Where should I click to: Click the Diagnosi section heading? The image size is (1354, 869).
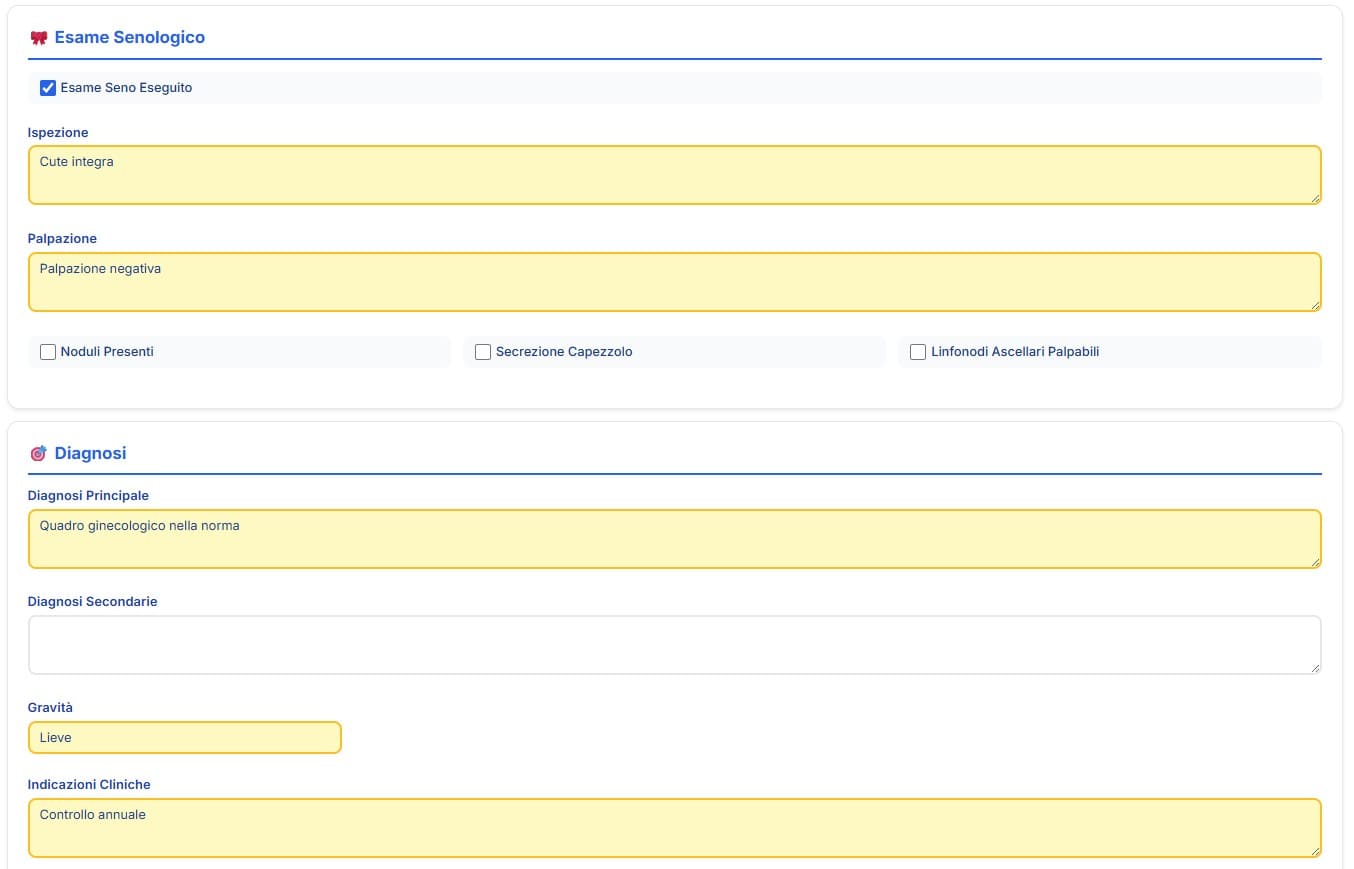(x=90, y=454)
